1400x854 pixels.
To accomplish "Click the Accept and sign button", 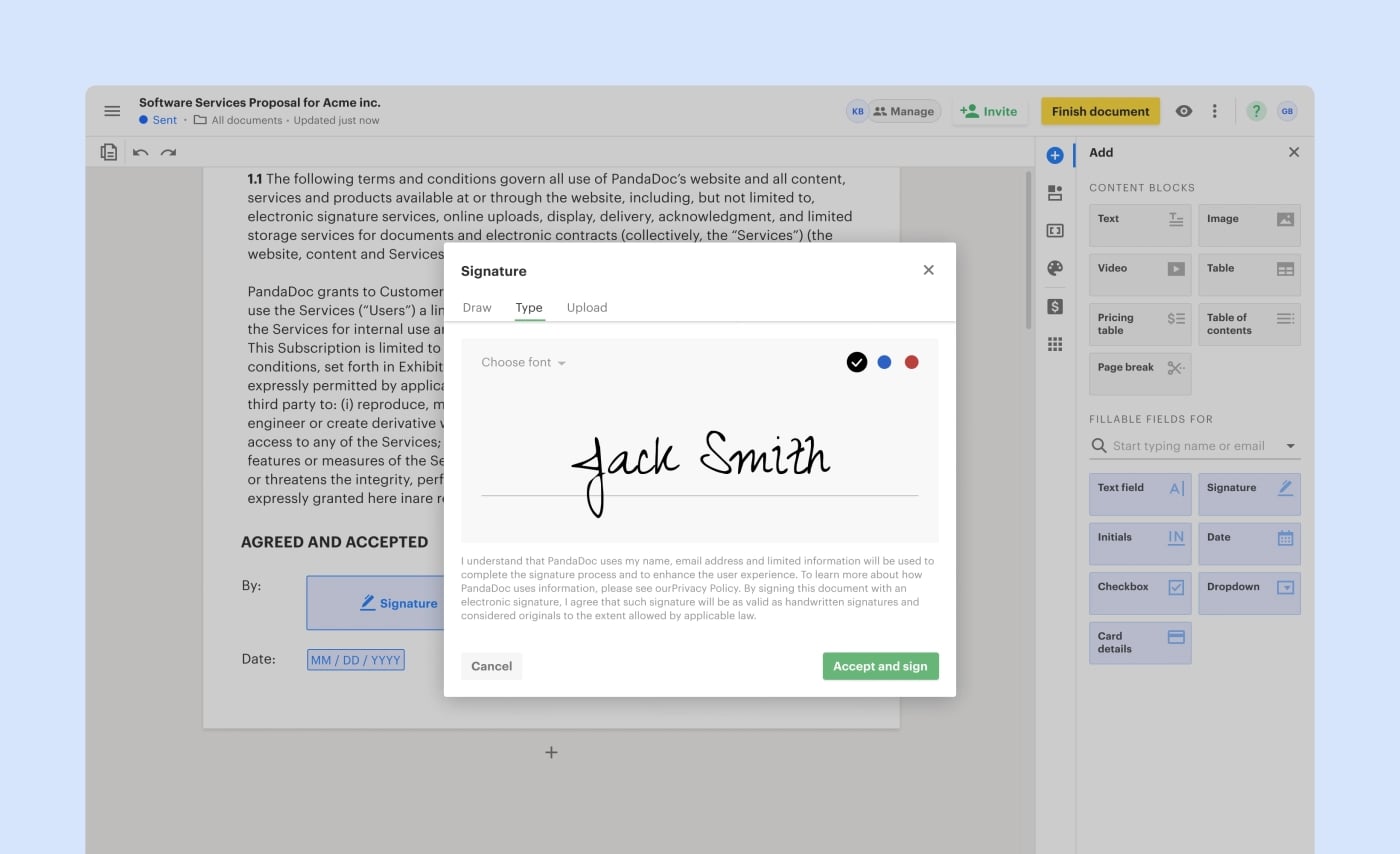I will tap(880, 666).
